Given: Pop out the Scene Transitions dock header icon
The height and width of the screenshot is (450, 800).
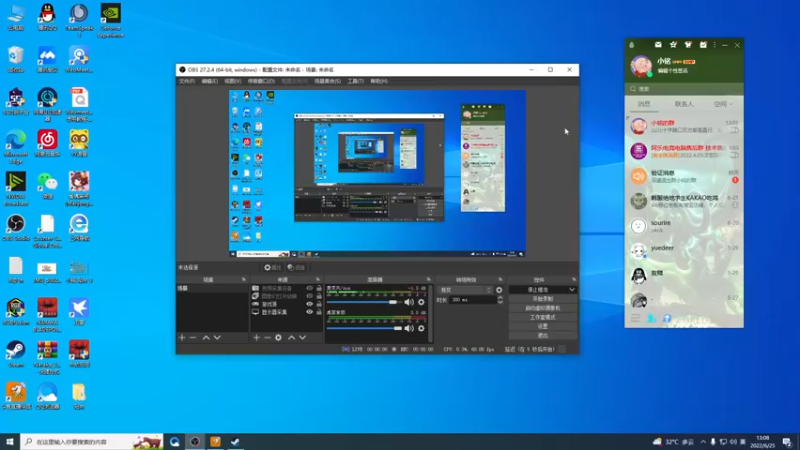Looking at the screenshot, I should (x=501, y=280).
